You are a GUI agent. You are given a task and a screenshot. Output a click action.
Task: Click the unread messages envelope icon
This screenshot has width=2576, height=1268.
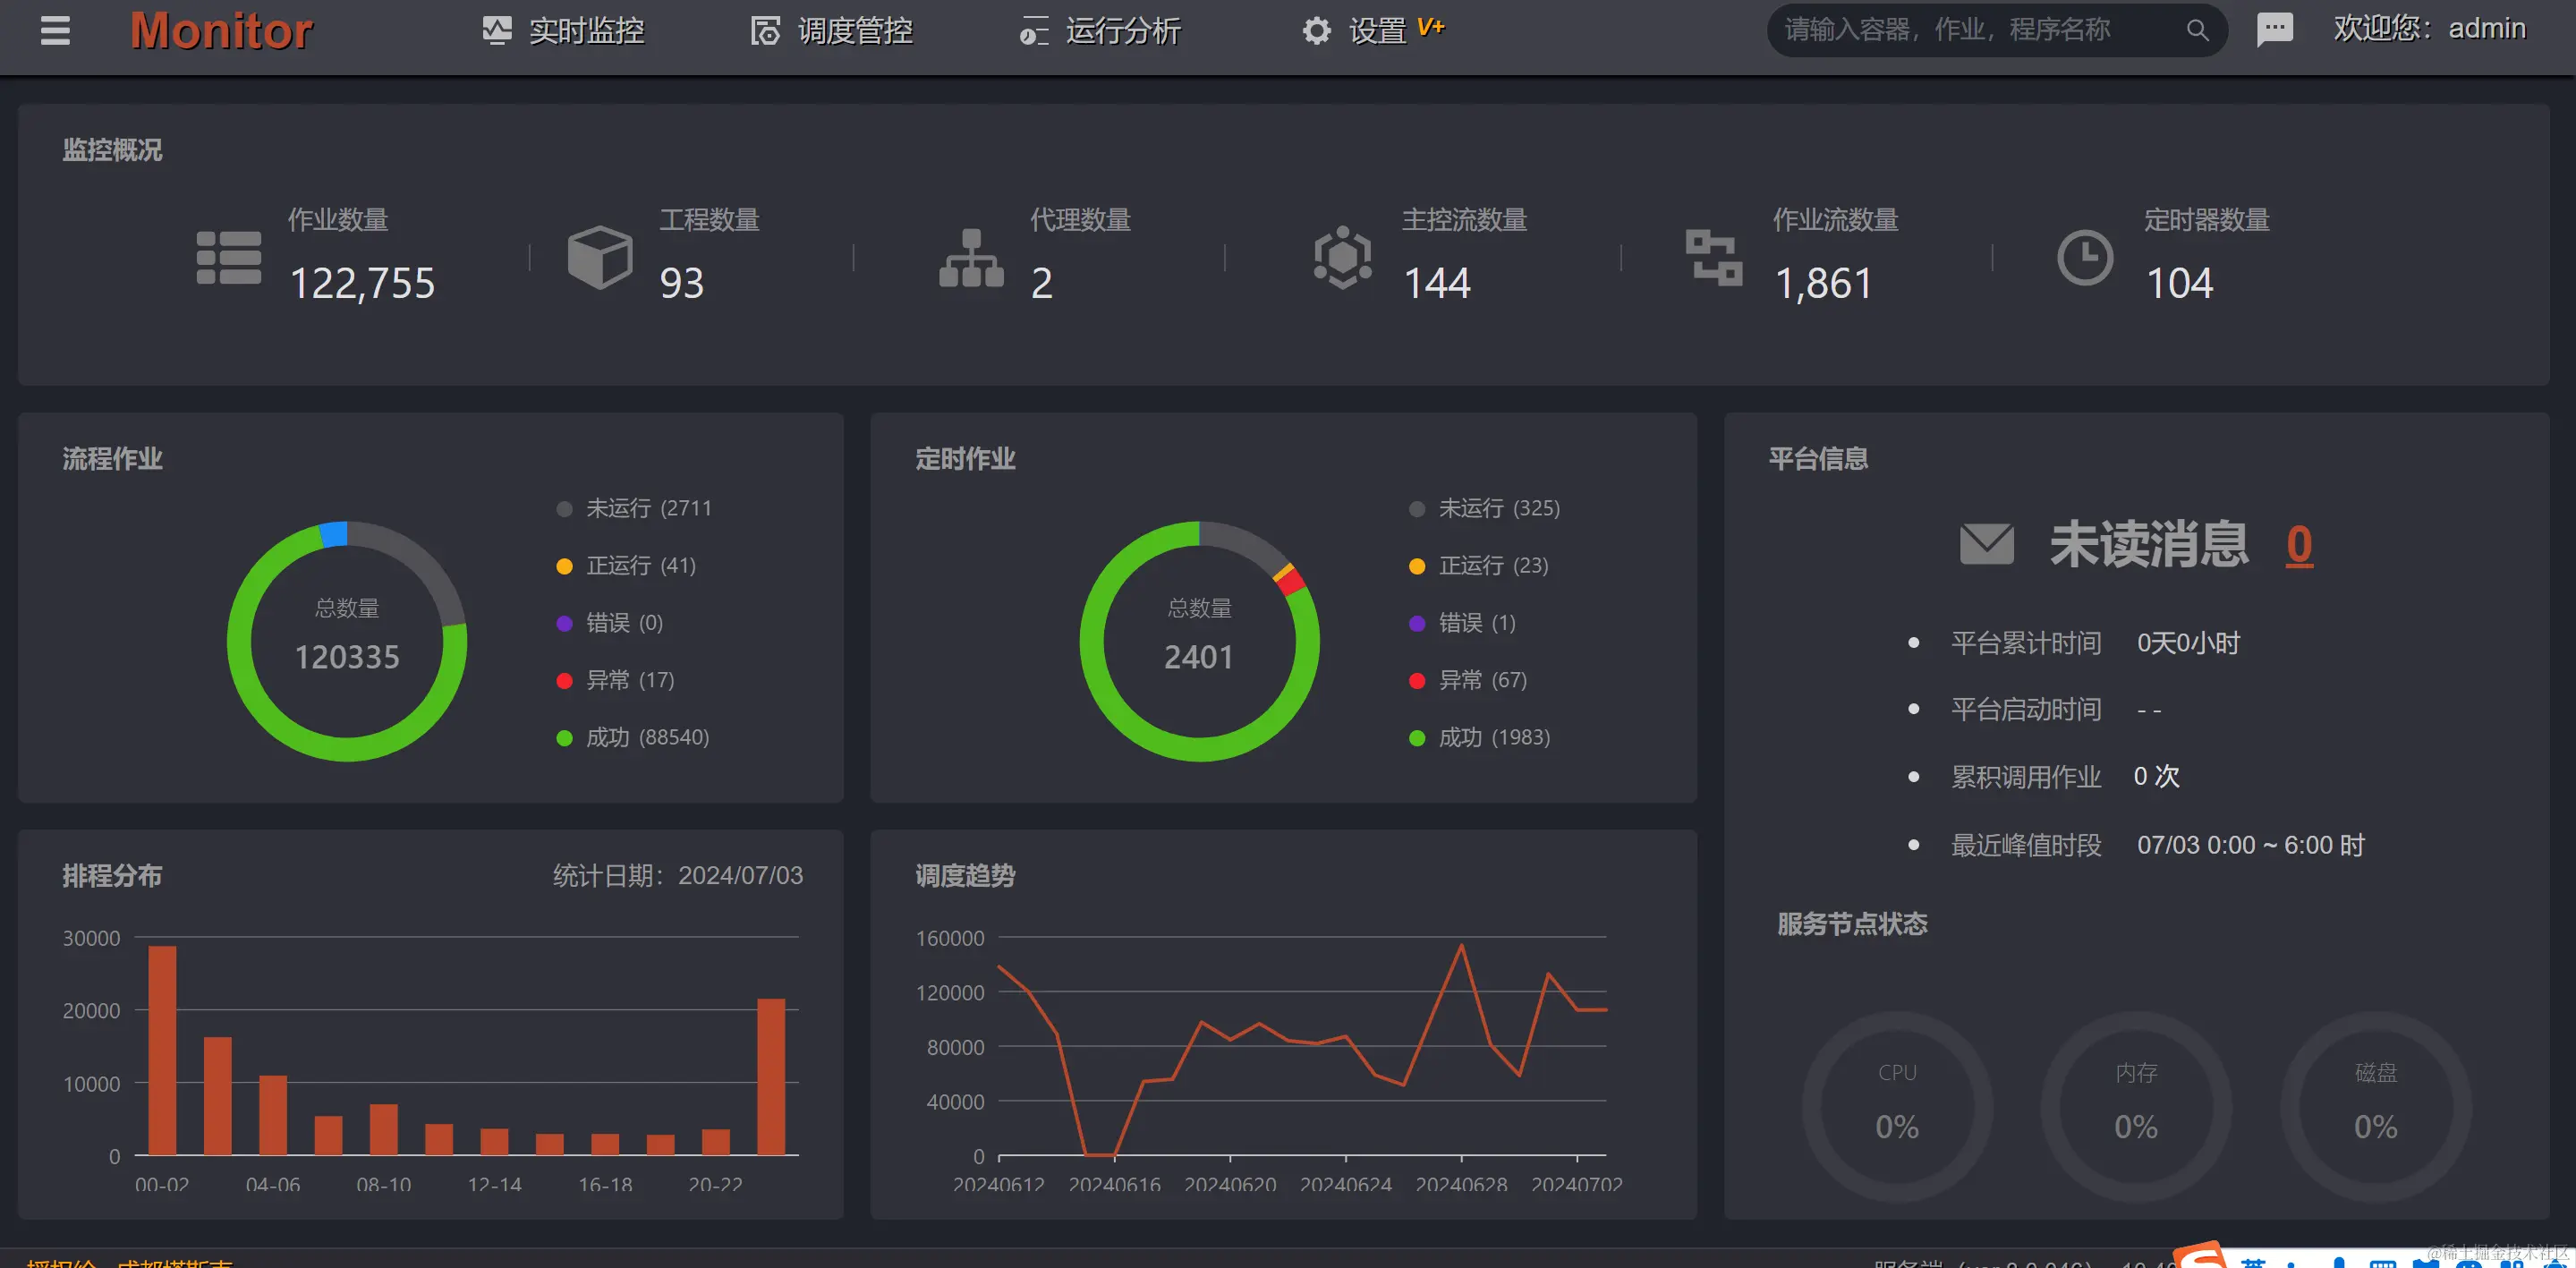pyautogui.click(x=1986, y=545)
